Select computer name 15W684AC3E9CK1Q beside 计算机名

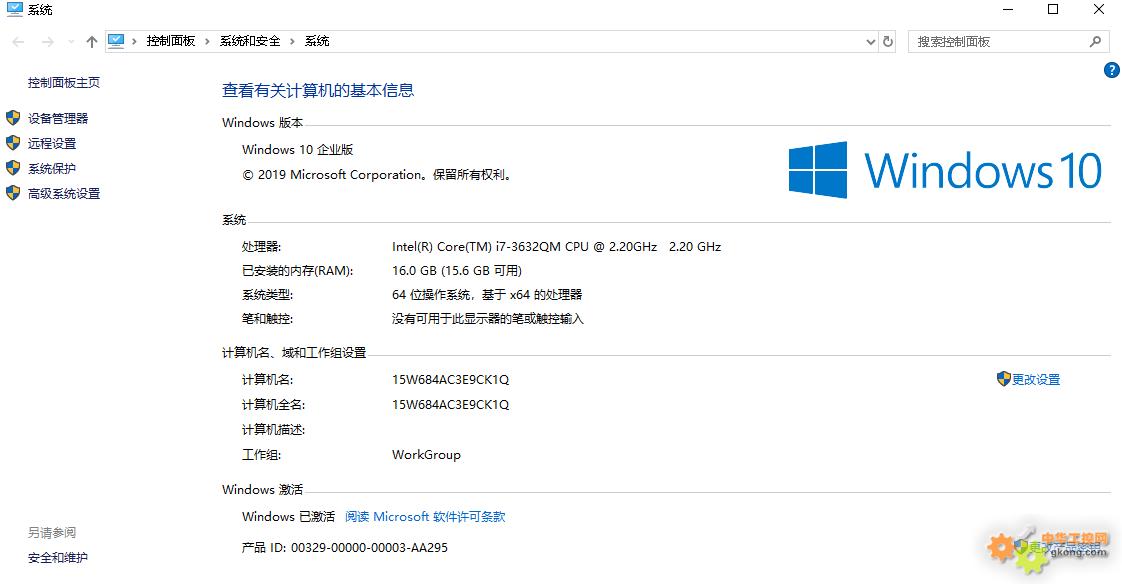pyautogui.click(x=451, y=379)
